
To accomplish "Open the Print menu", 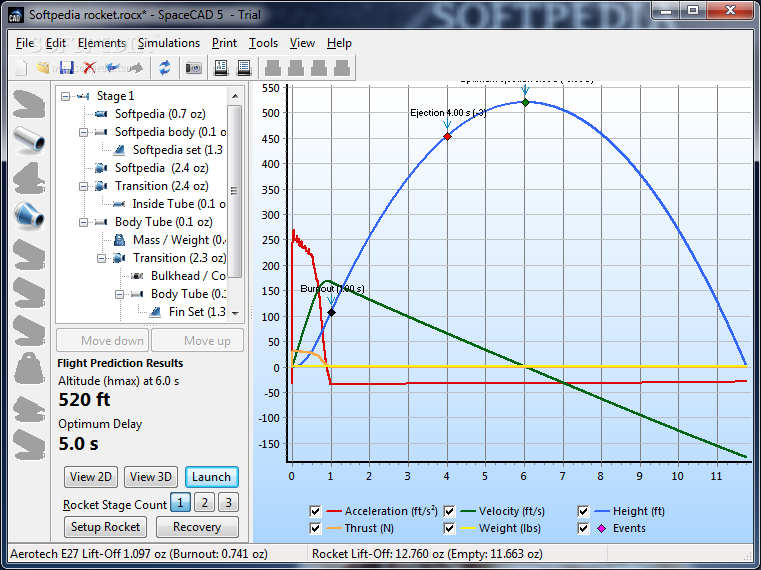I will [x=224, y=43].
